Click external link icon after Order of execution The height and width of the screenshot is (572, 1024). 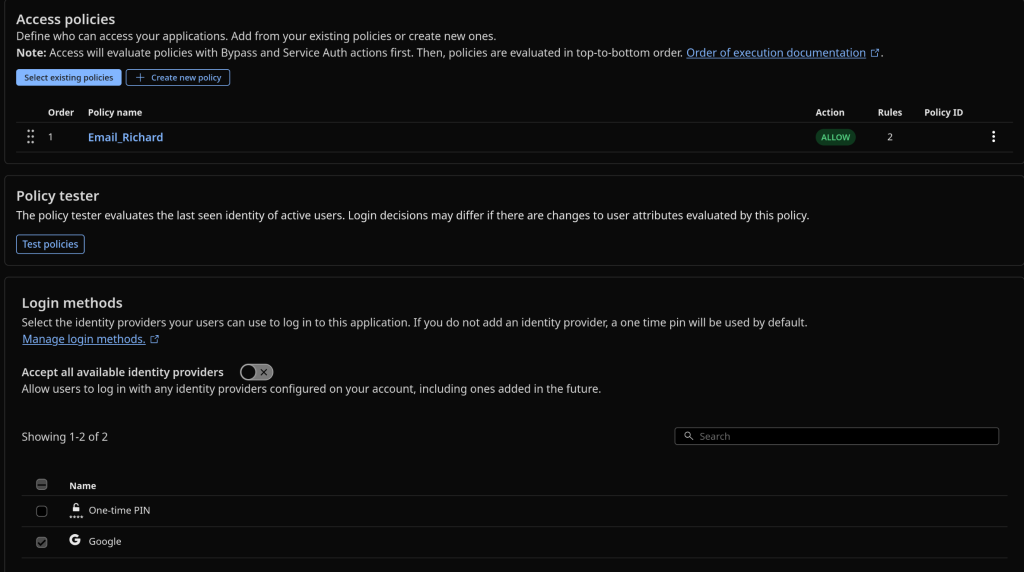point(875,53)
